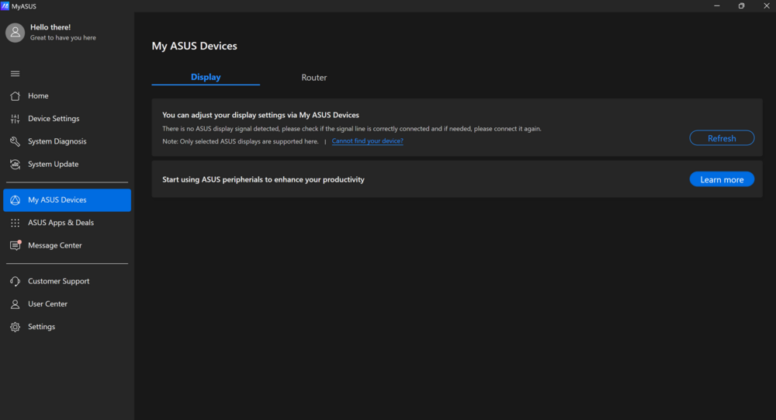Click the MyASUS logo in title bar
This screenshot has height=420, width=776.
tap(5, 6)
